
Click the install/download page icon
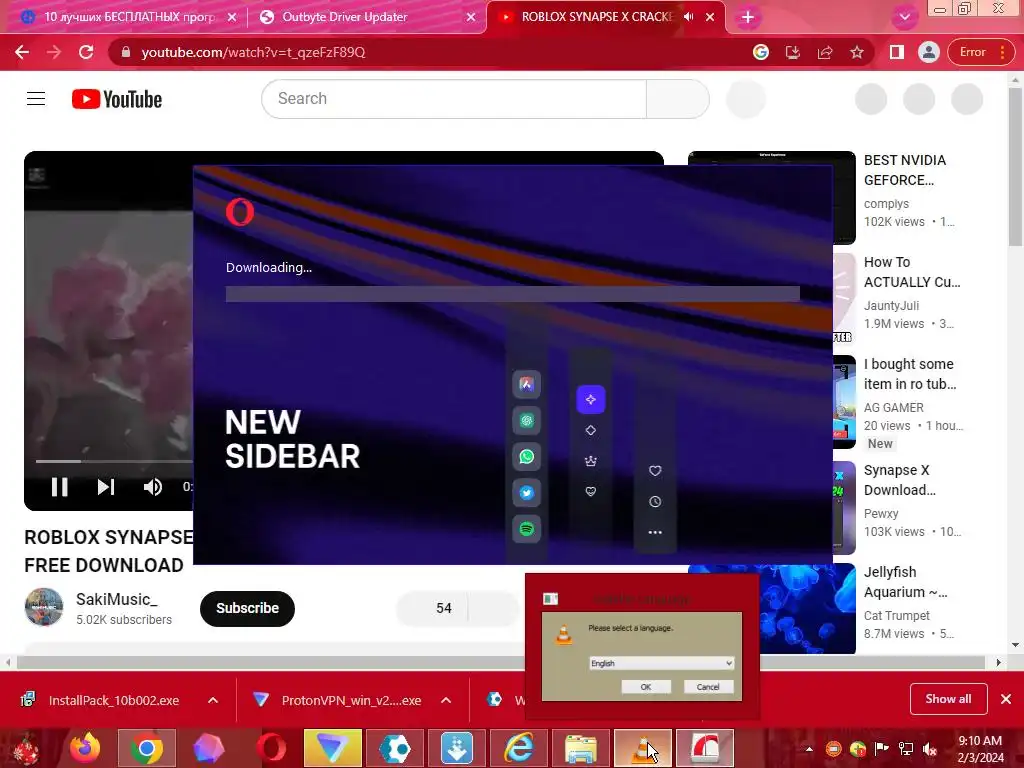coord(793,52)
